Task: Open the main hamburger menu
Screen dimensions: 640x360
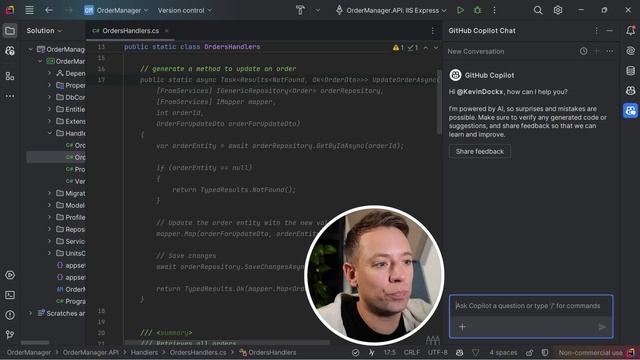Action: coord(29,10)
